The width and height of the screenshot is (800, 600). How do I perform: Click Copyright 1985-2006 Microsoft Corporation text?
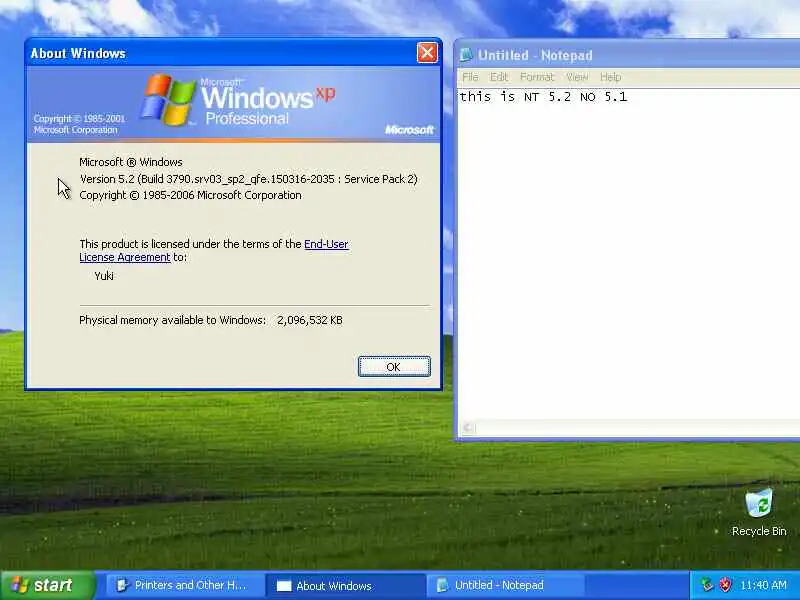(x=190, y=195)
